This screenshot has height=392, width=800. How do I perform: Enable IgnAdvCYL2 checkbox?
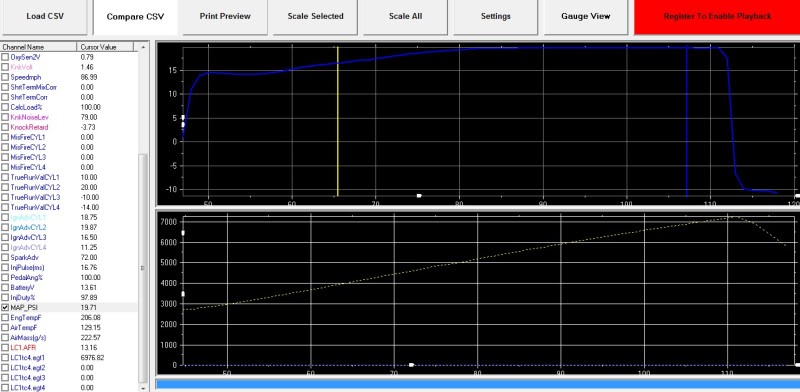5,227
